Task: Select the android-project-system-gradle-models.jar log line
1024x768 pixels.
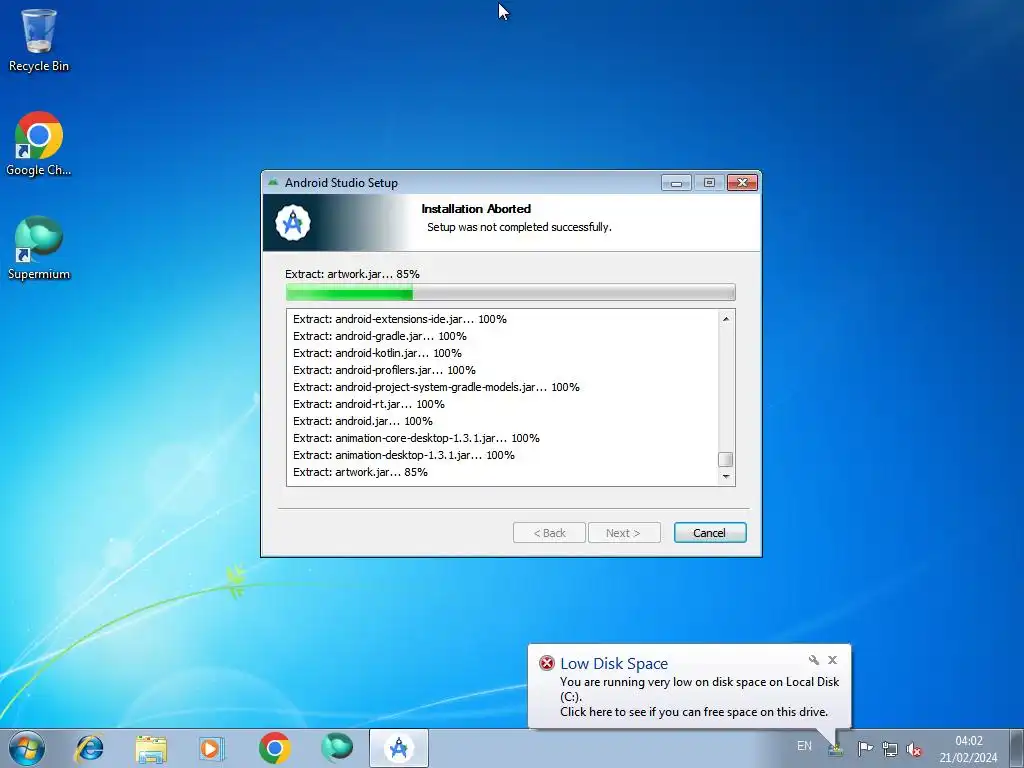Action: tap(436, 387)
